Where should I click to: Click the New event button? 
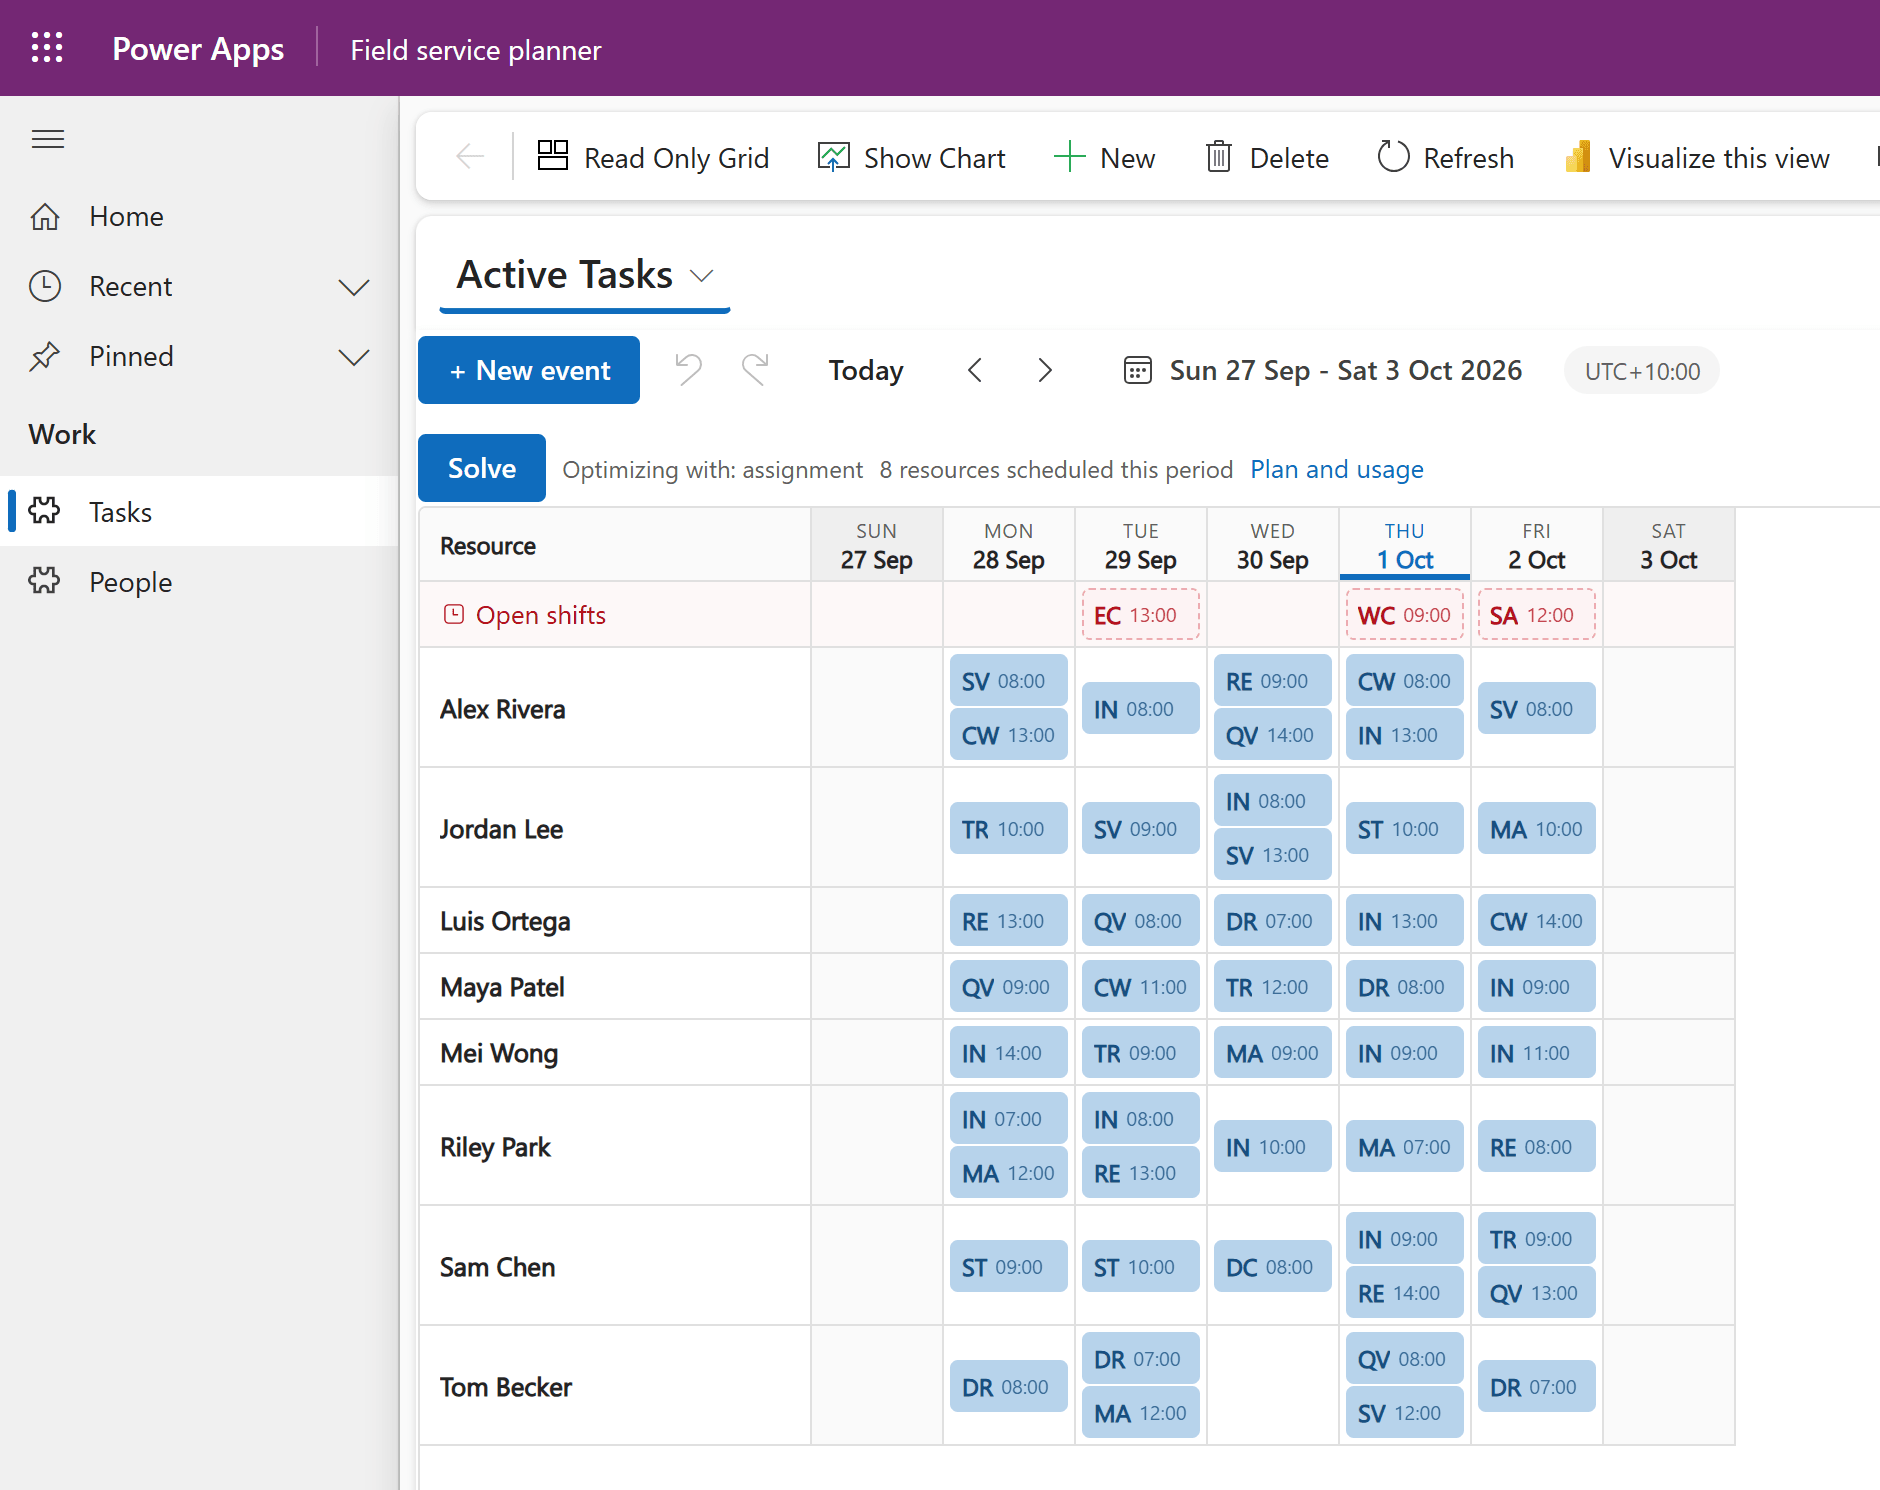529,370
